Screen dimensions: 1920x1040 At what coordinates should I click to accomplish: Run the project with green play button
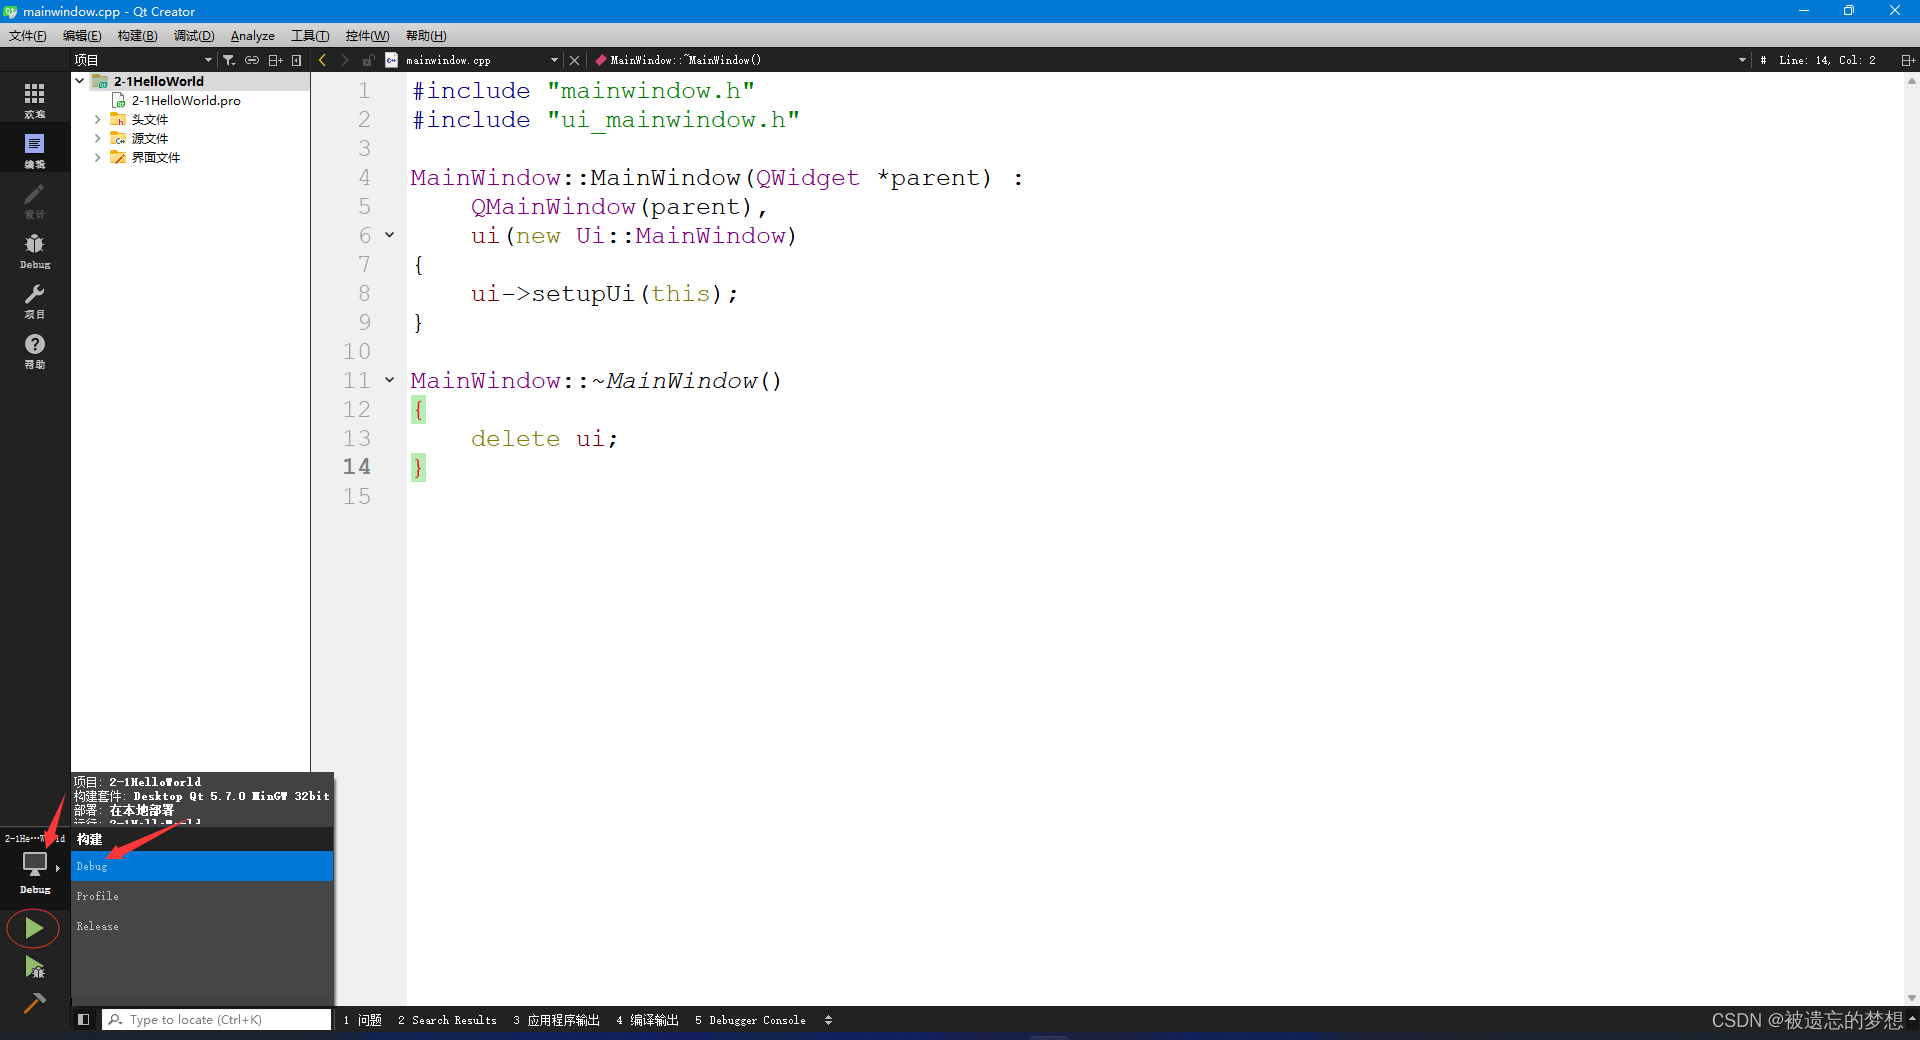point(34,928)
